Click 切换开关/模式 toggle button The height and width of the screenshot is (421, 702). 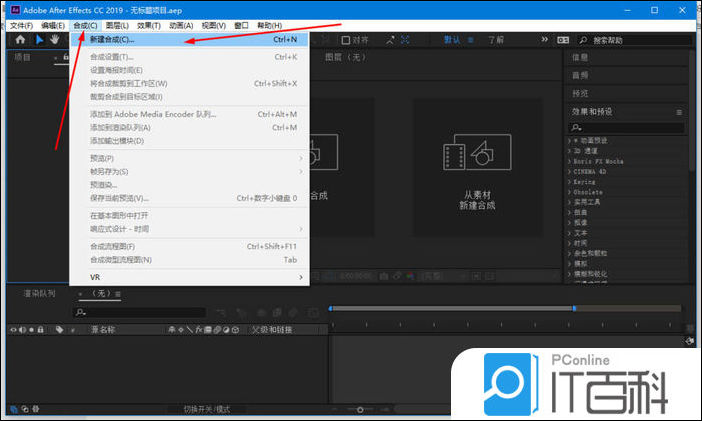pyautogui.click(x=206, y=409)
